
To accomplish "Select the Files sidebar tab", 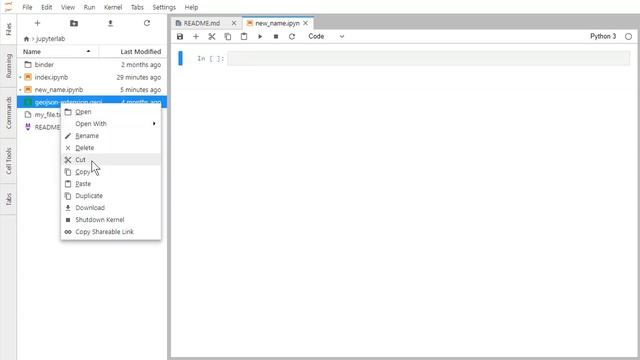I will click(9, 29).
